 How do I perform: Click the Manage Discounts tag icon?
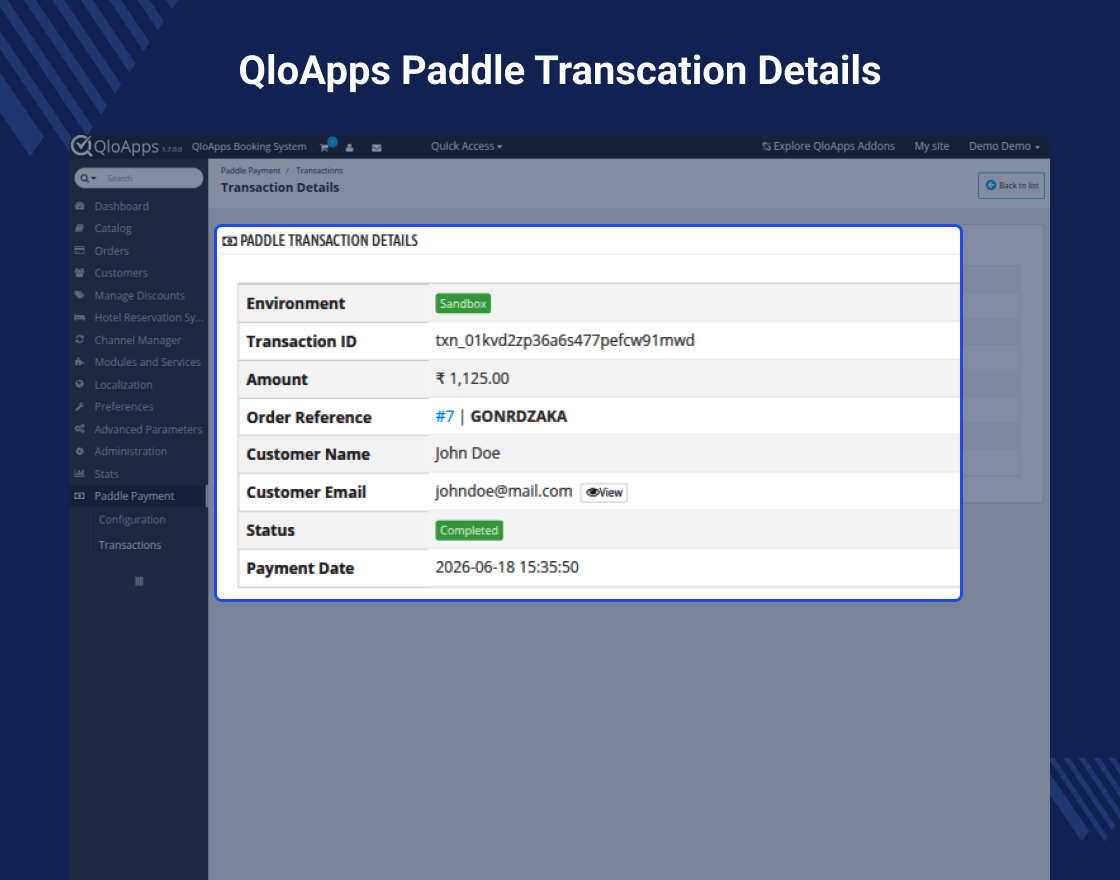coord(80,295)
